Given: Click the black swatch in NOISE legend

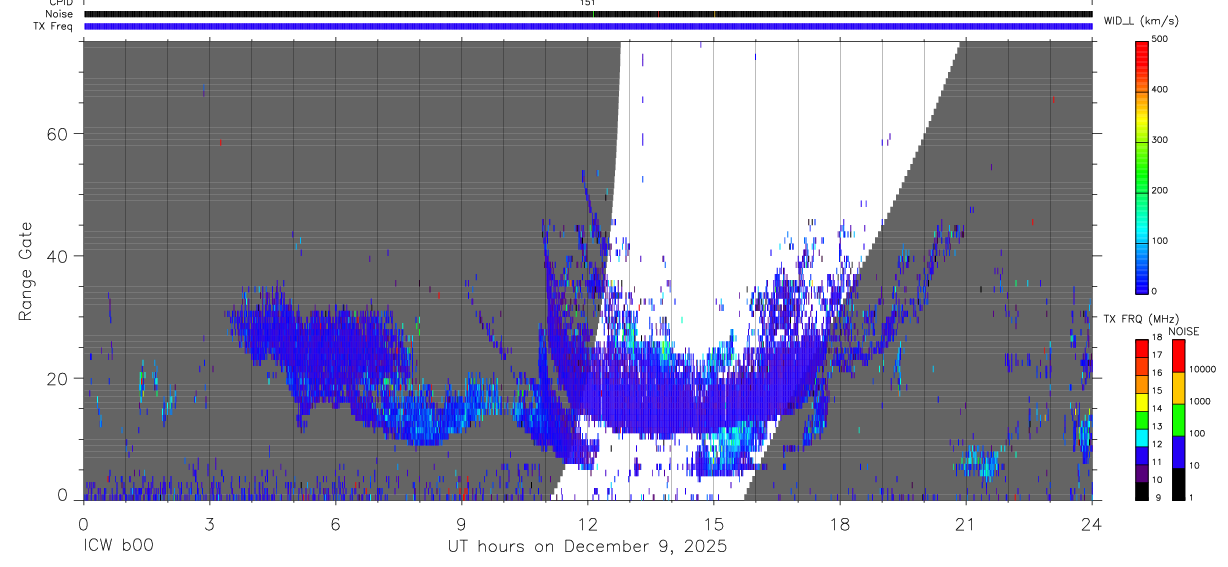Looking at the screenshot, I should pyautogui.click(x=1178, y=484).
